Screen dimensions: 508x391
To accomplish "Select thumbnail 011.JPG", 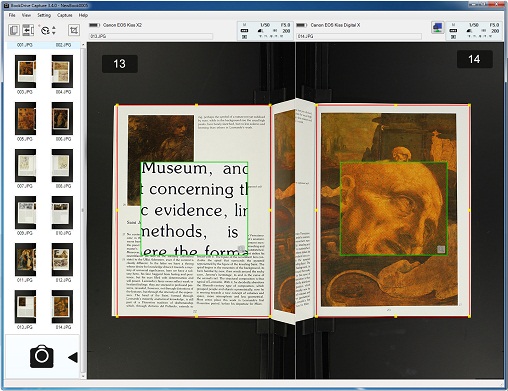I will point(25,259).
